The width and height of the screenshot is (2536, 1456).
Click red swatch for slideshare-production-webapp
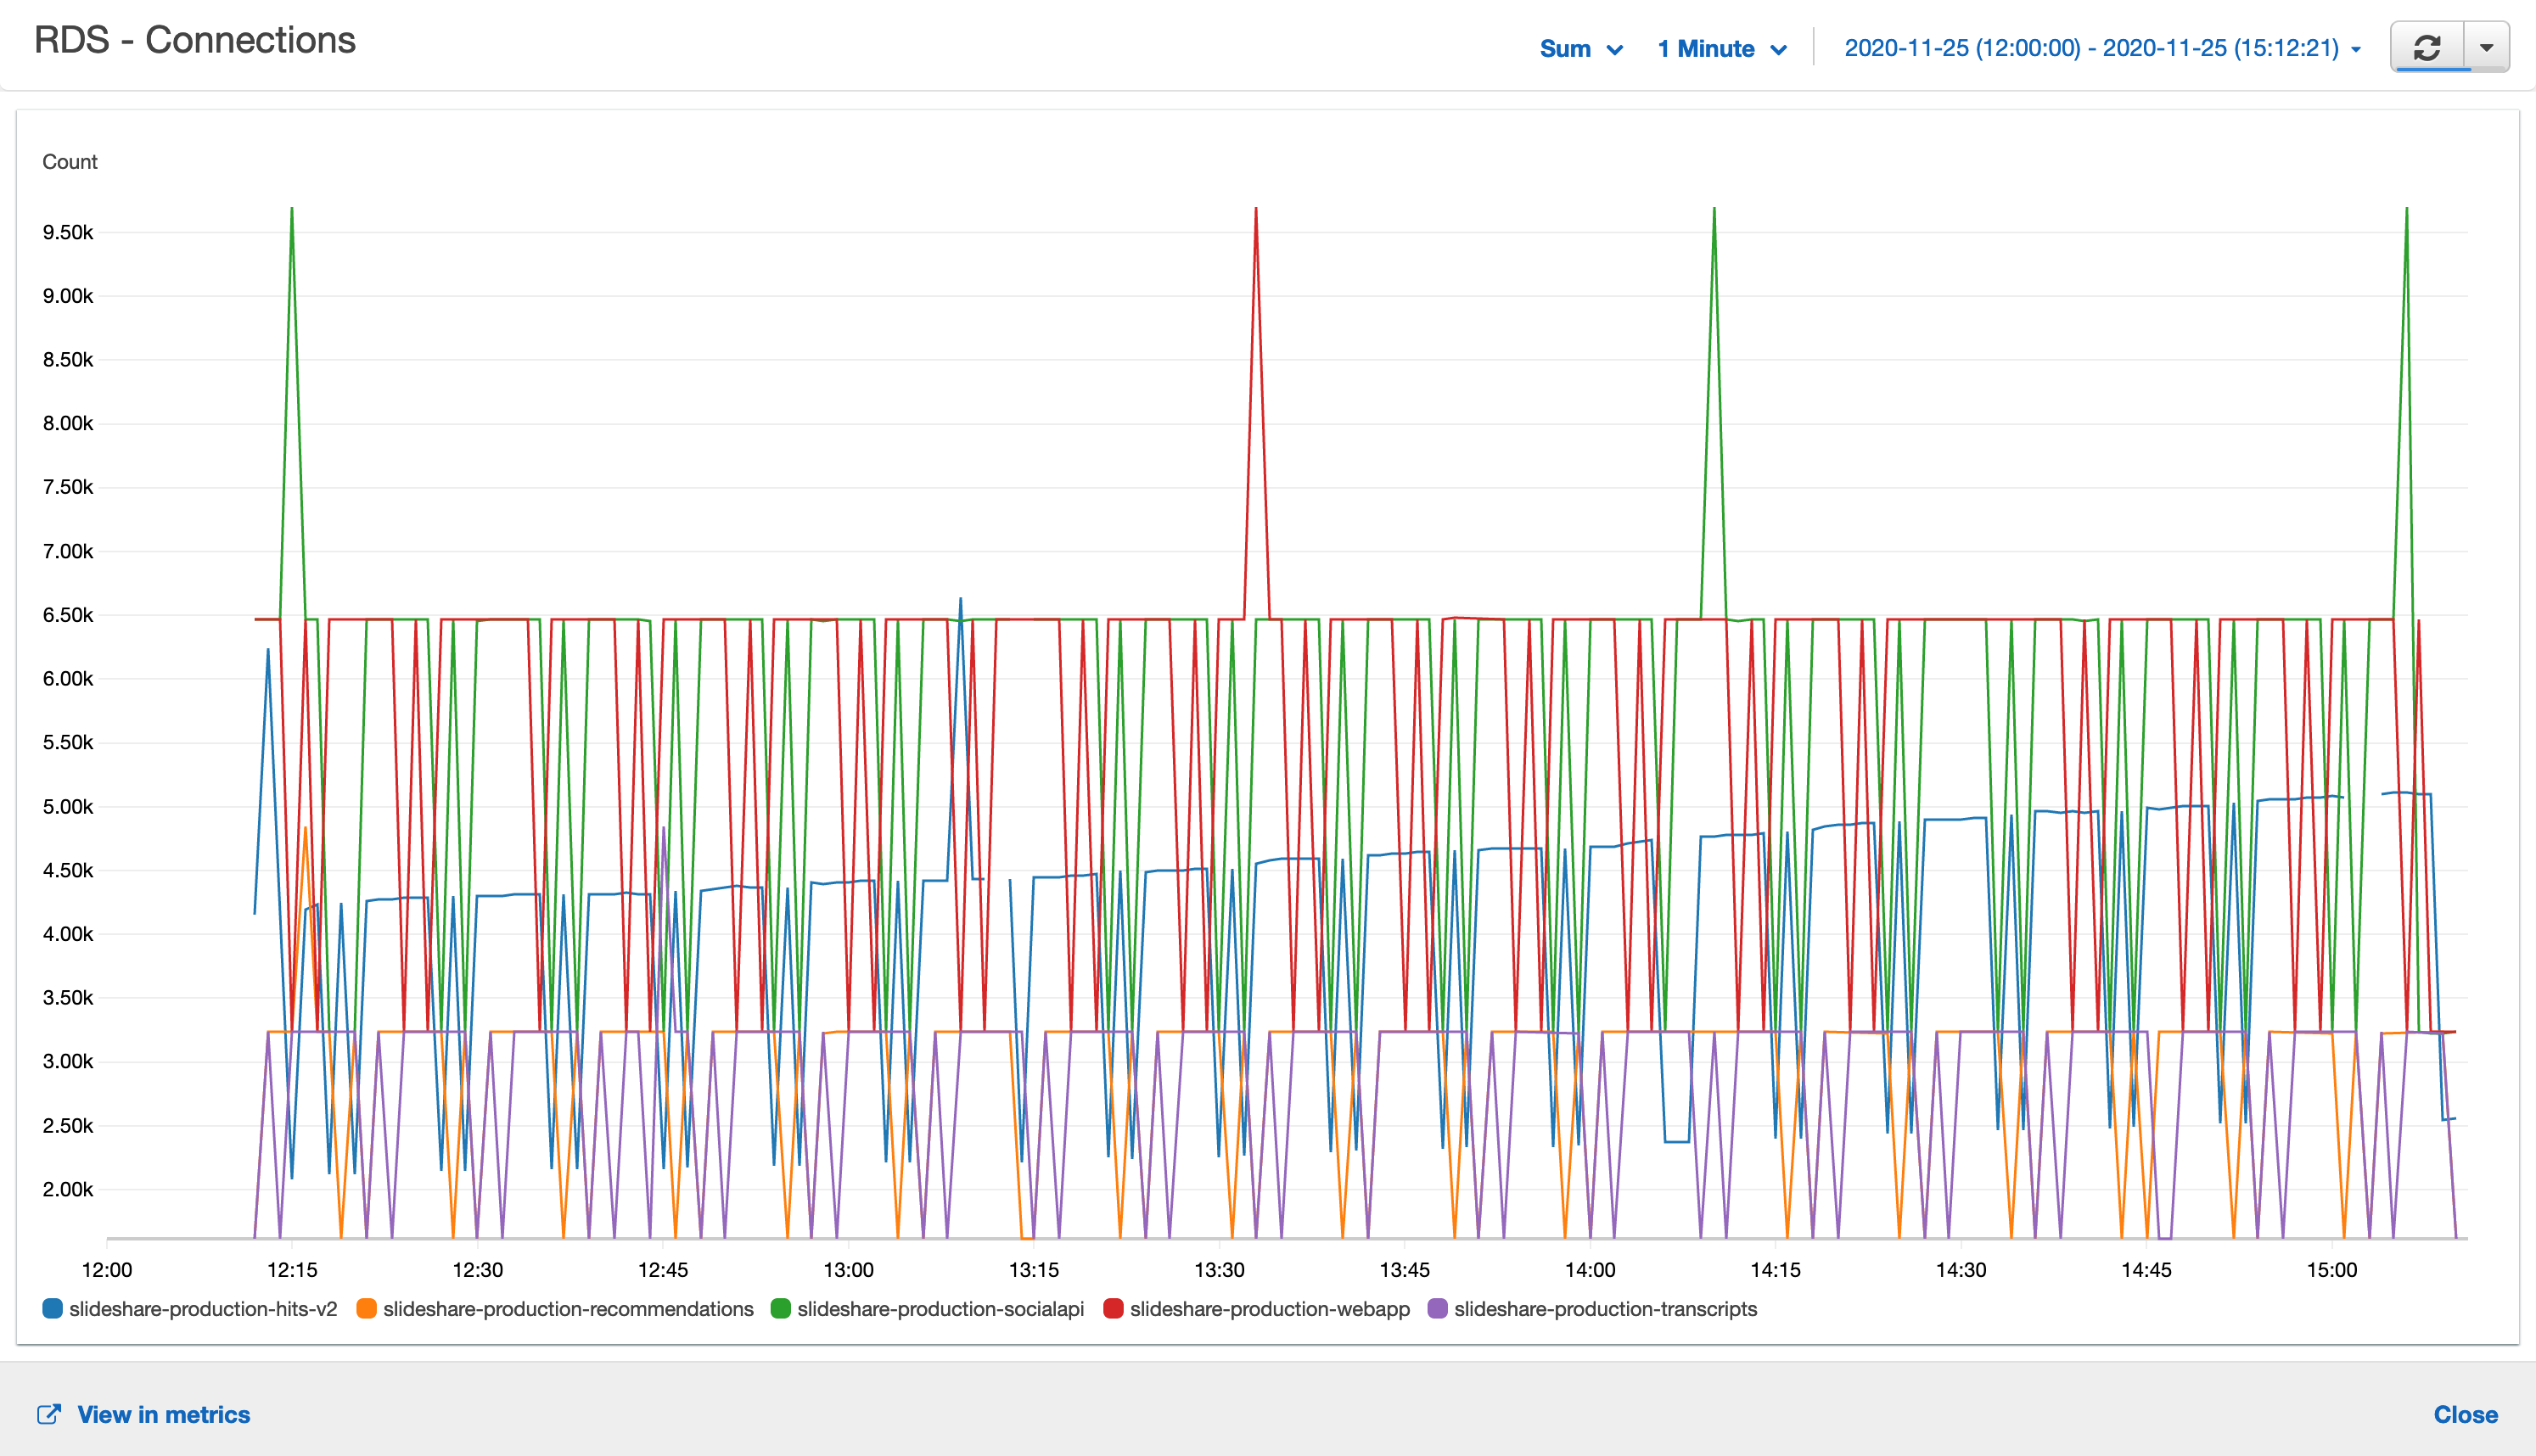click(1113, 1308)
